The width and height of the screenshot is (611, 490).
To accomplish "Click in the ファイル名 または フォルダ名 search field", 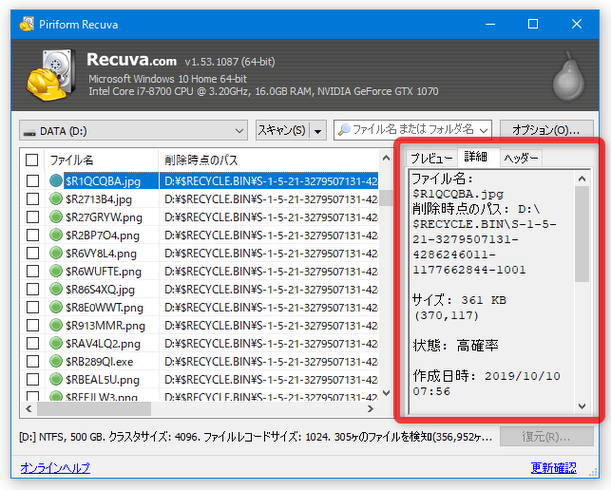I will (413, 130).
